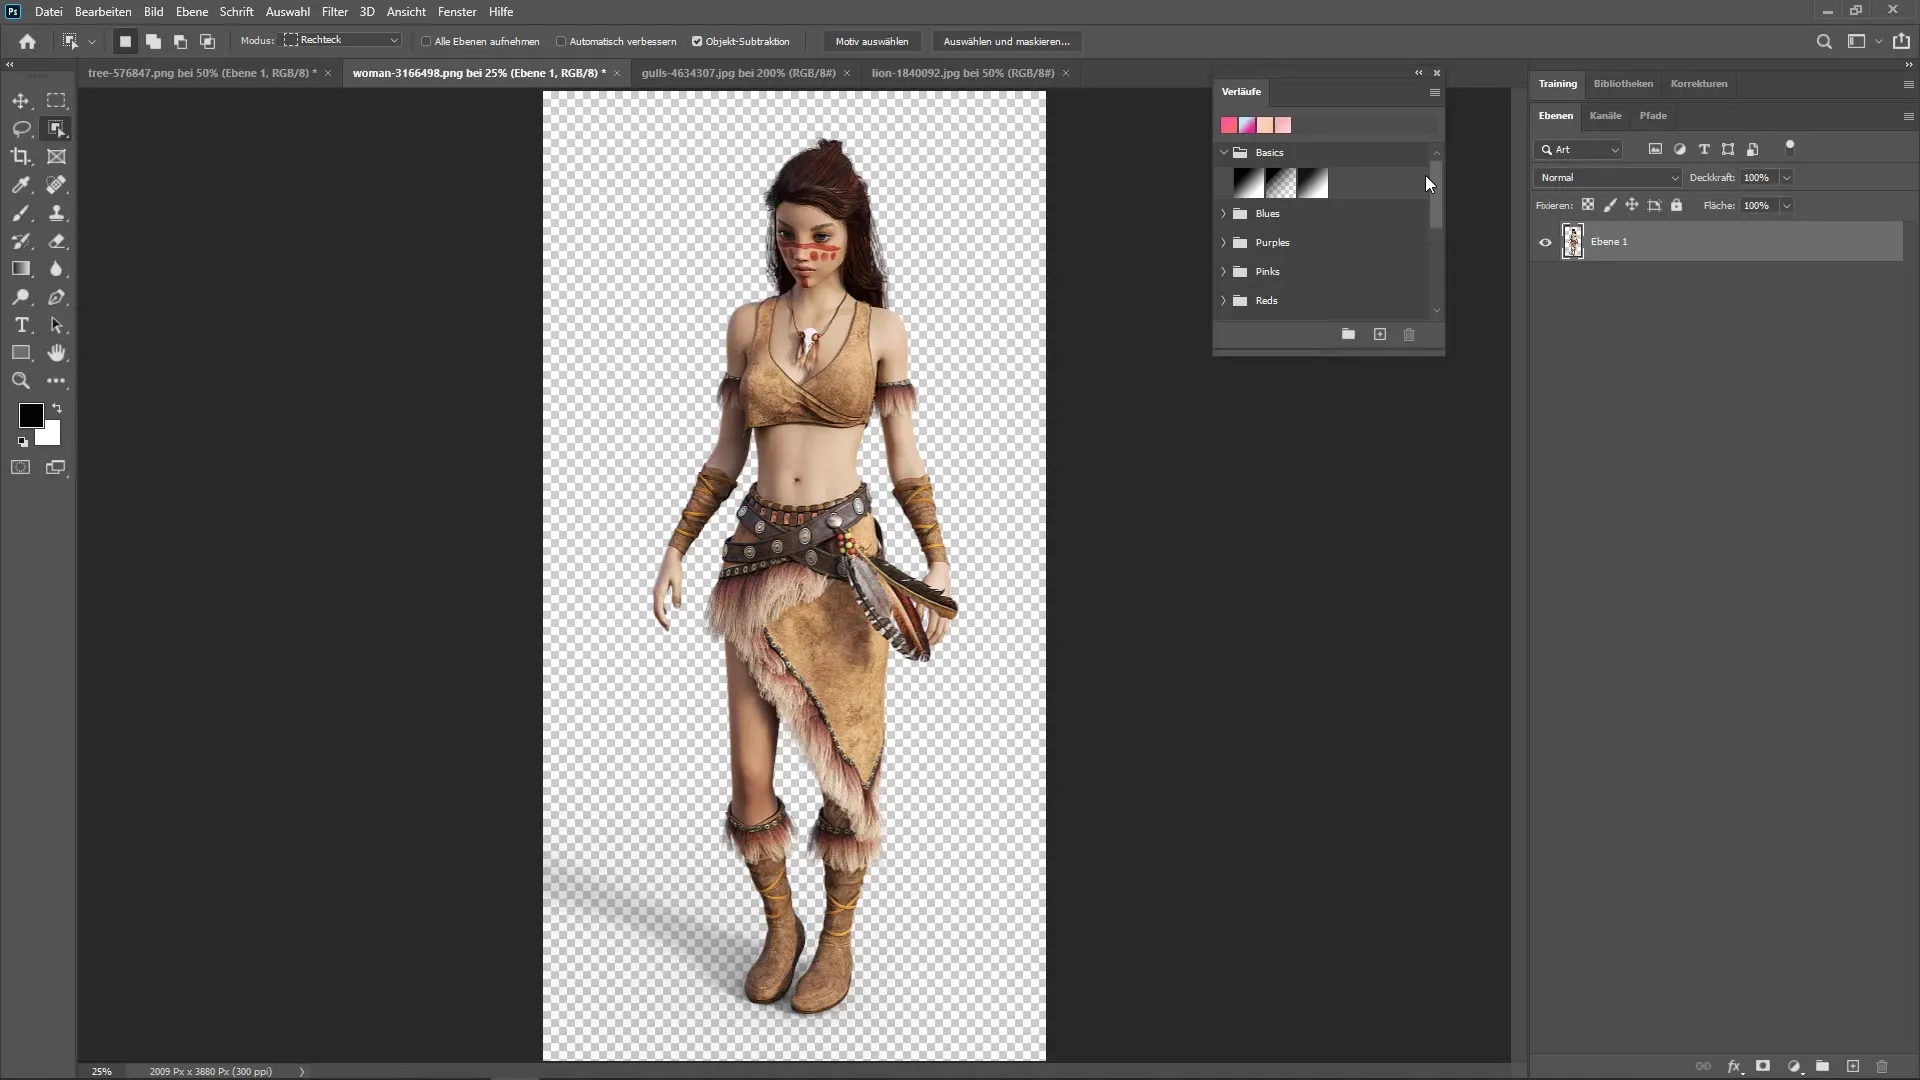Viewport: 1920px width, 1080px height.
Task: Hide Ebene 1 layer visibility
Action: click(x=1545, y=242)
